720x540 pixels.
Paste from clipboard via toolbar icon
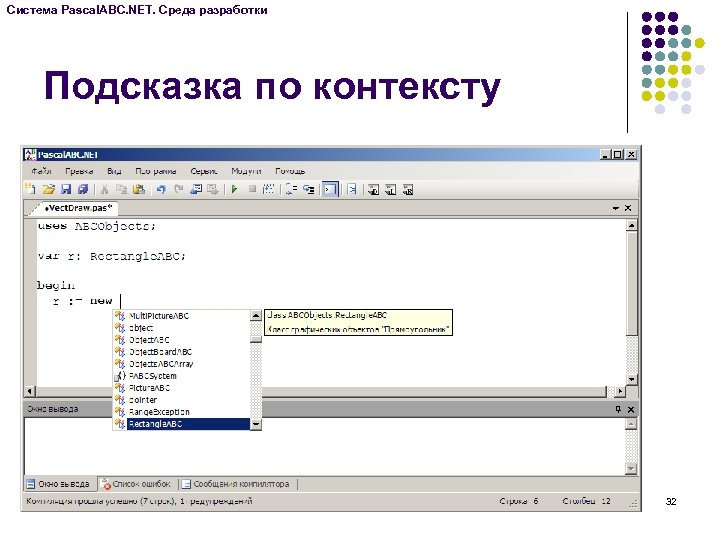click(139, 189)
